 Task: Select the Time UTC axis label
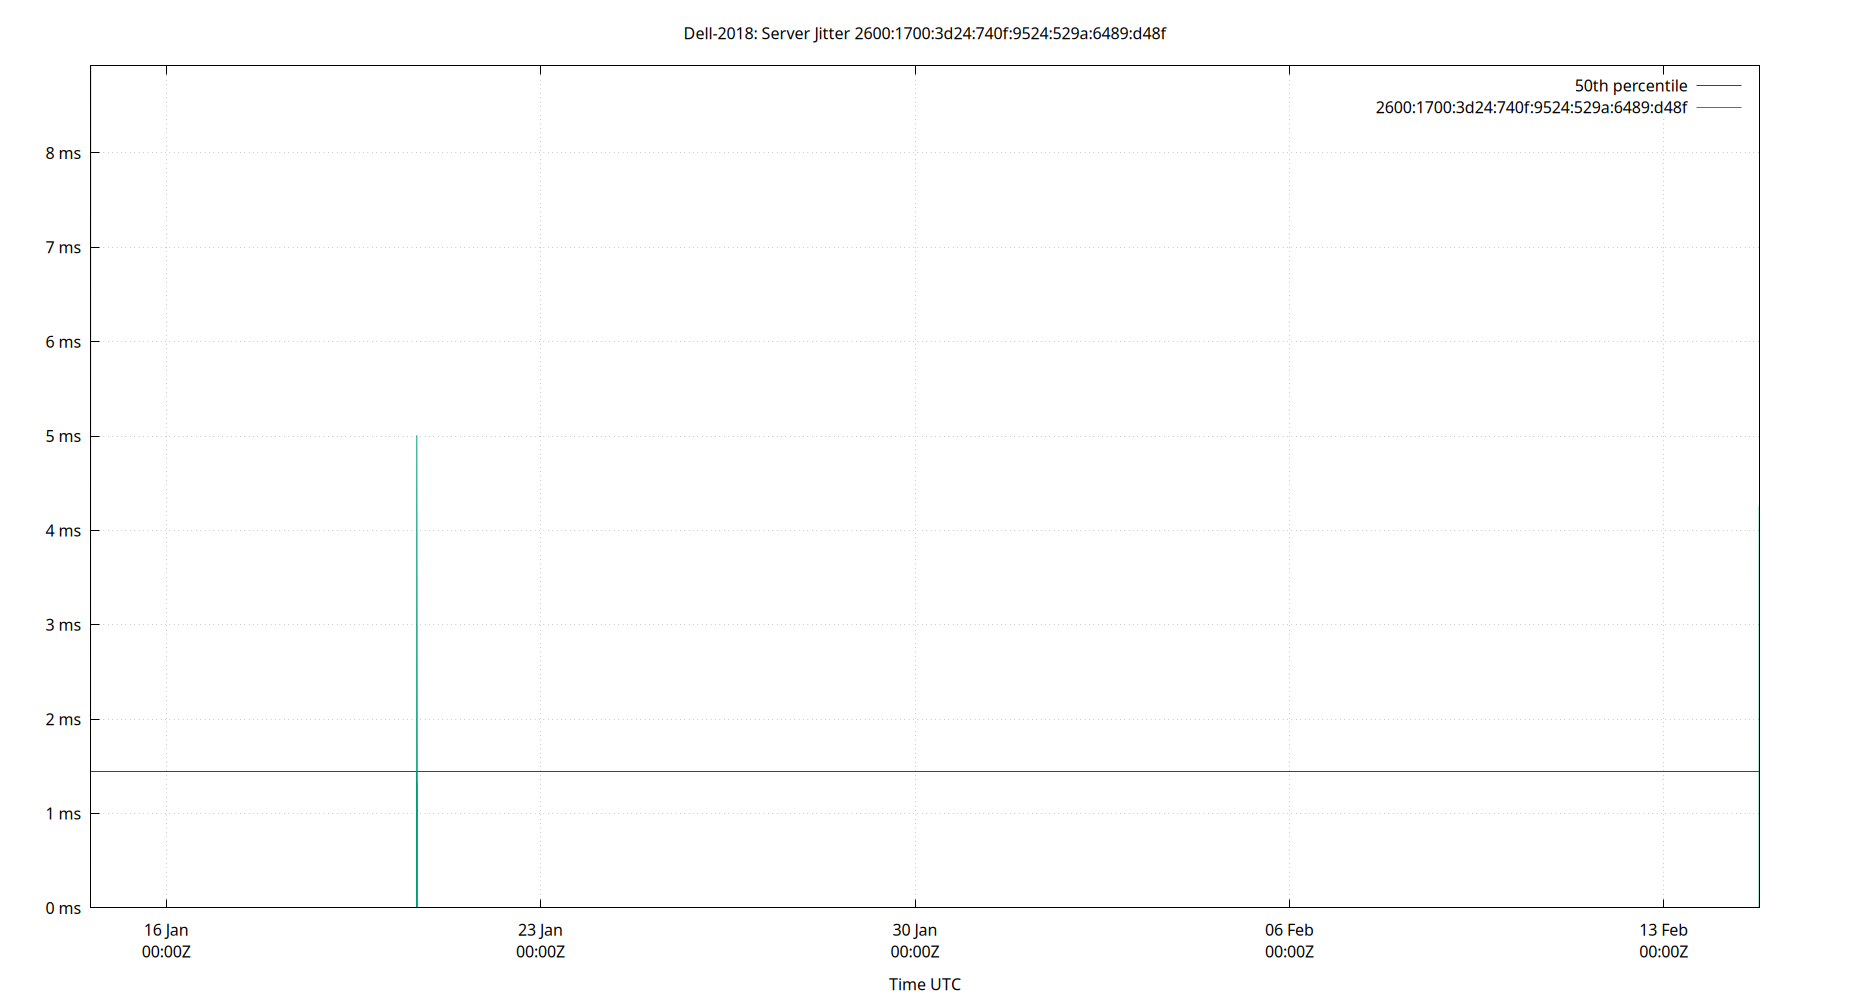coord(924,984)
